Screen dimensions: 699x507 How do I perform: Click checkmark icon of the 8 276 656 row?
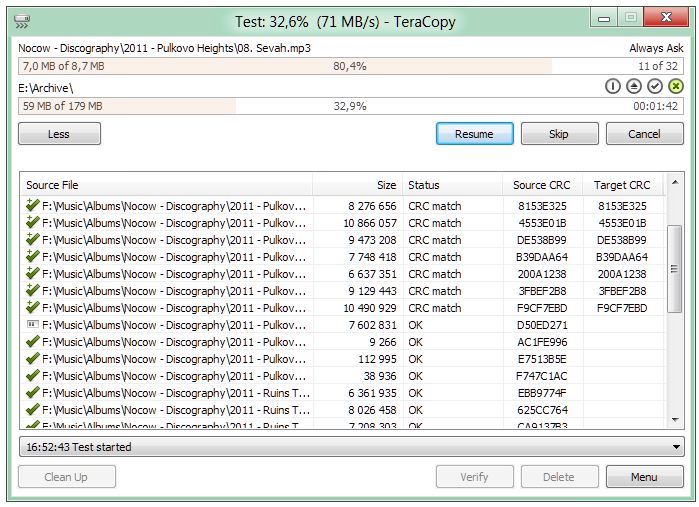[33, 205]
